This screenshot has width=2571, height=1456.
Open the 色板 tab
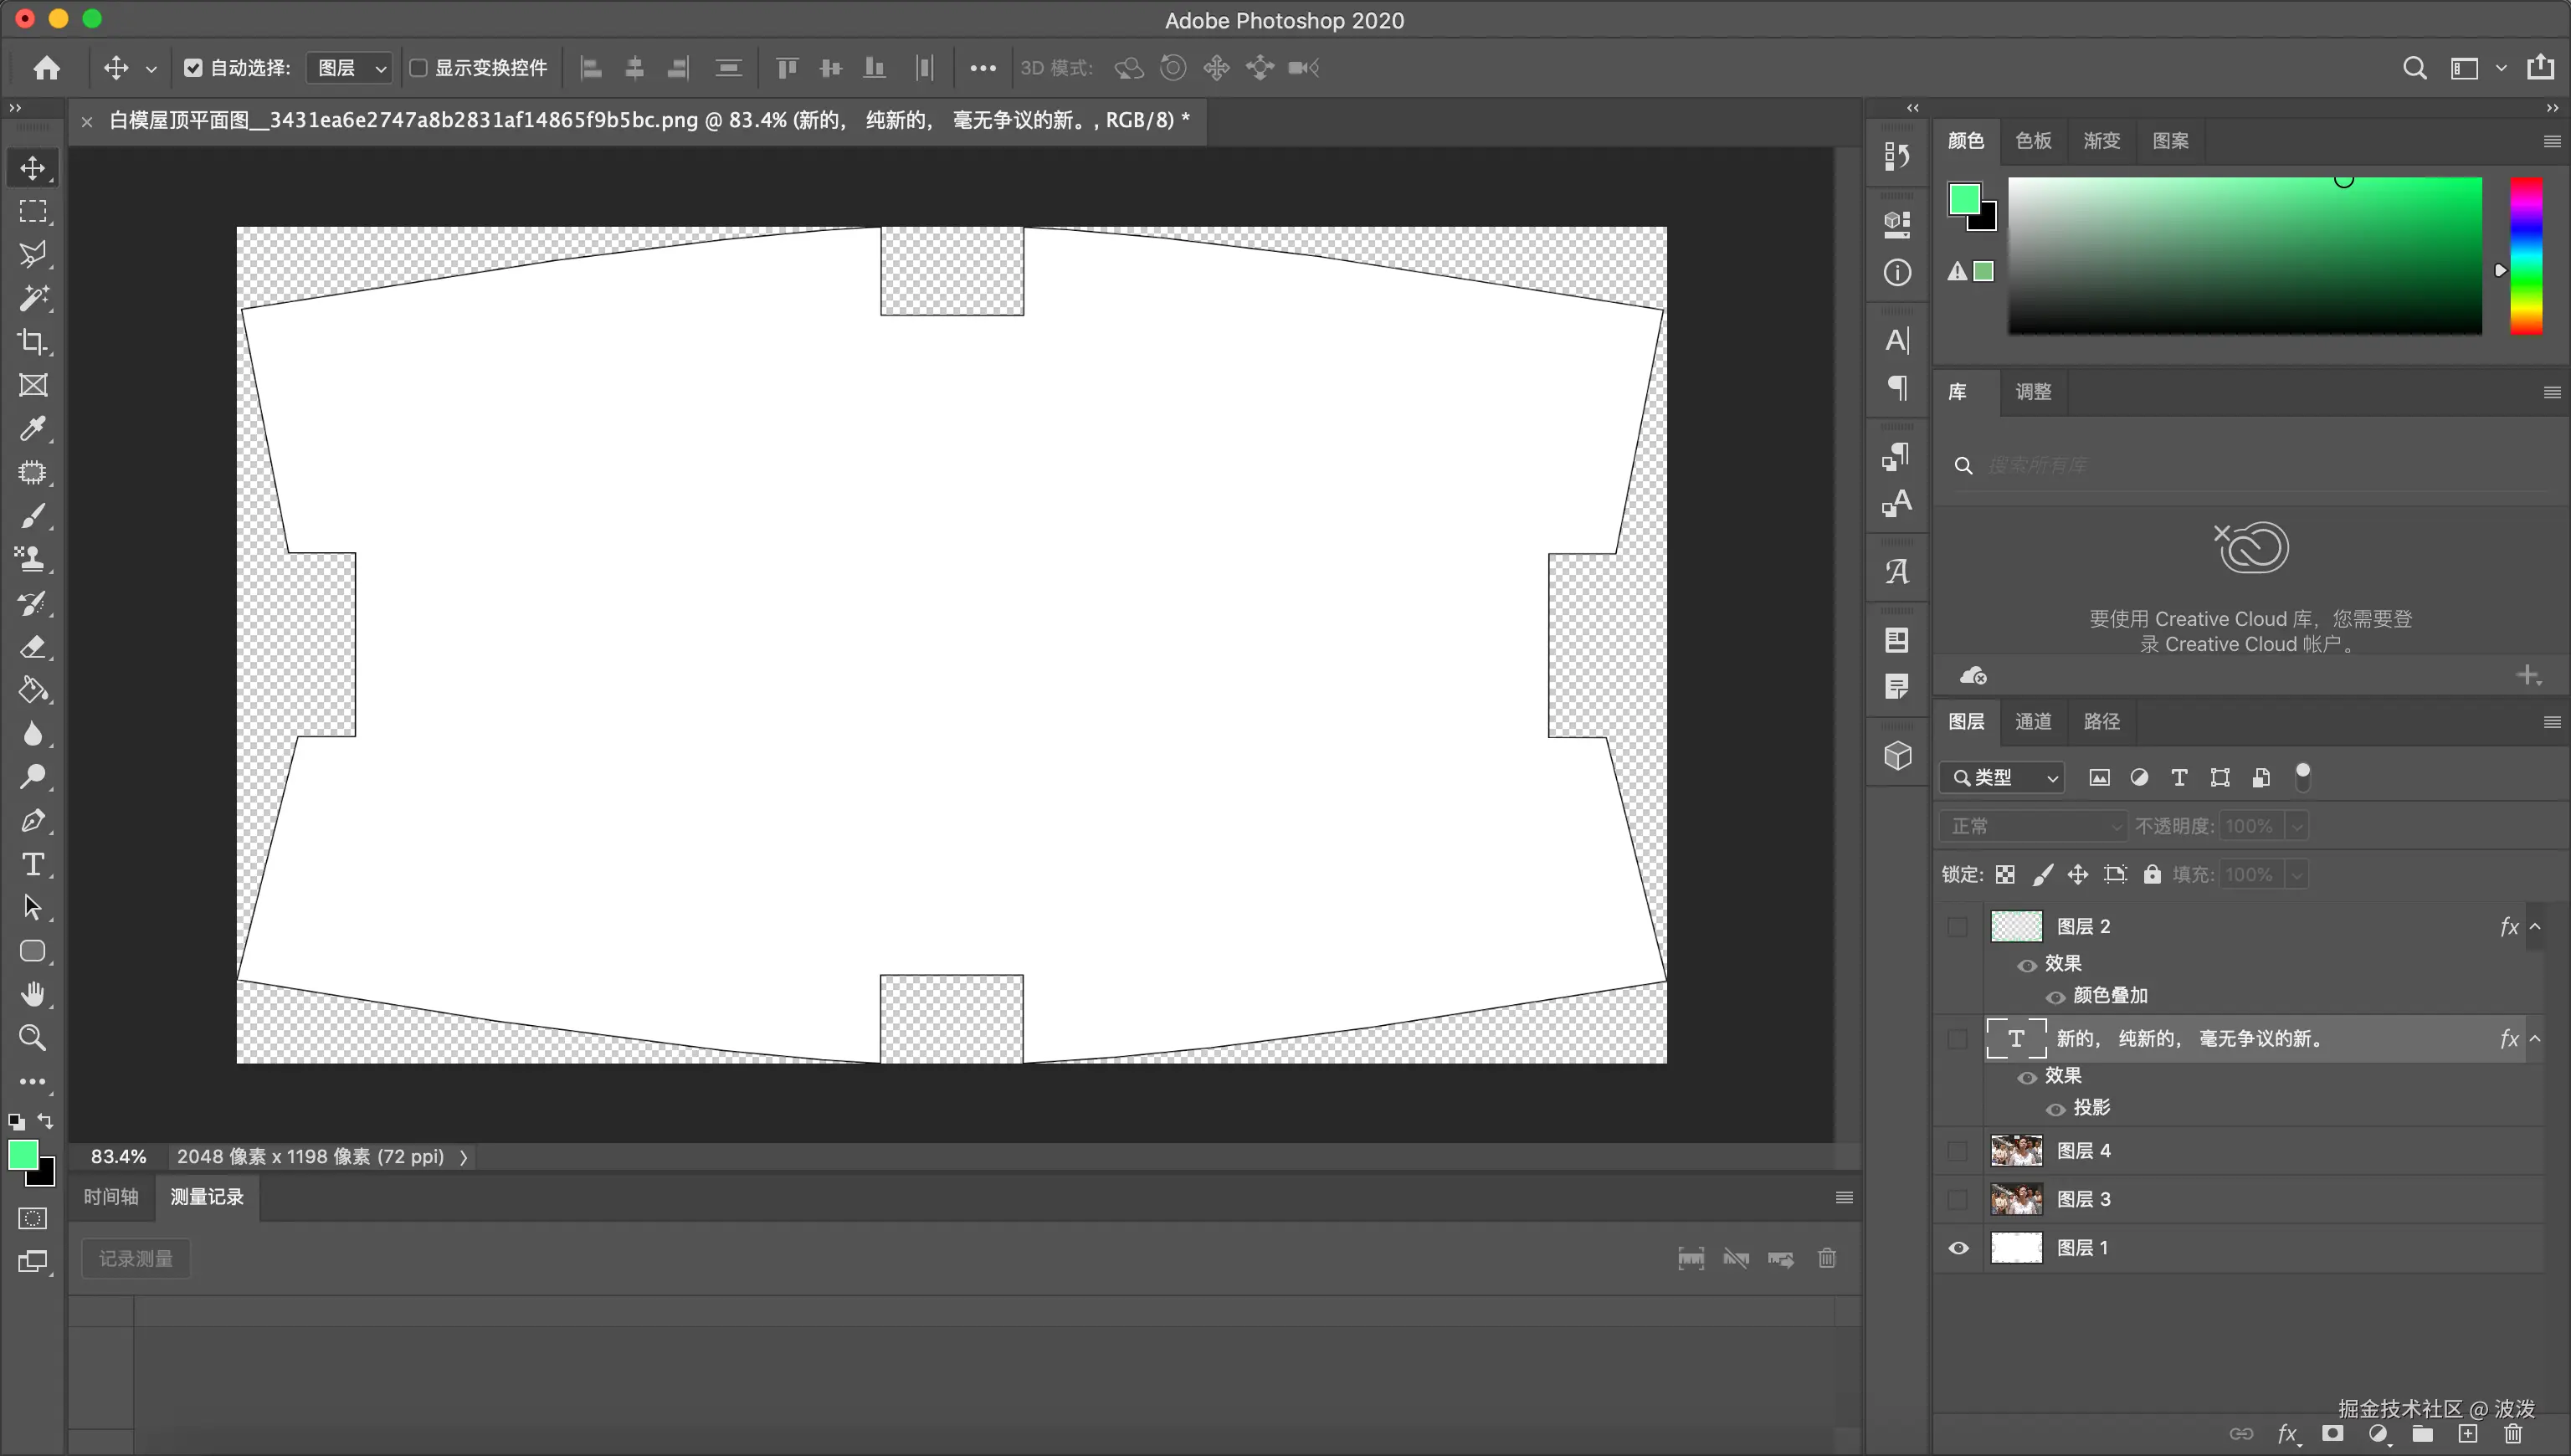(x=2032, y=141)
